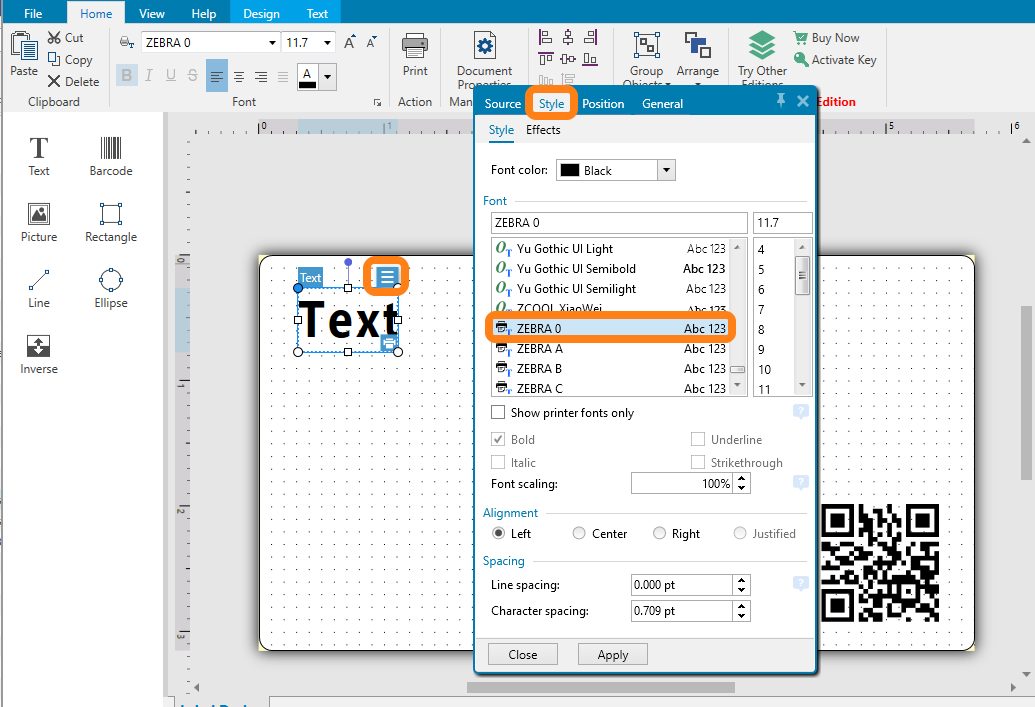Viewport: 1035px width, 707px height.
Task: Select the Barcode tool
Action: pos(110,157)
